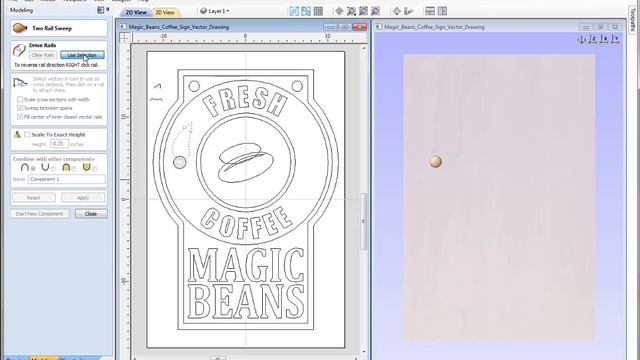This screenshot has width=640, height=360.
Task: Click the Clear Rails button
Action: pyautogui.click(x=43, y=55)
